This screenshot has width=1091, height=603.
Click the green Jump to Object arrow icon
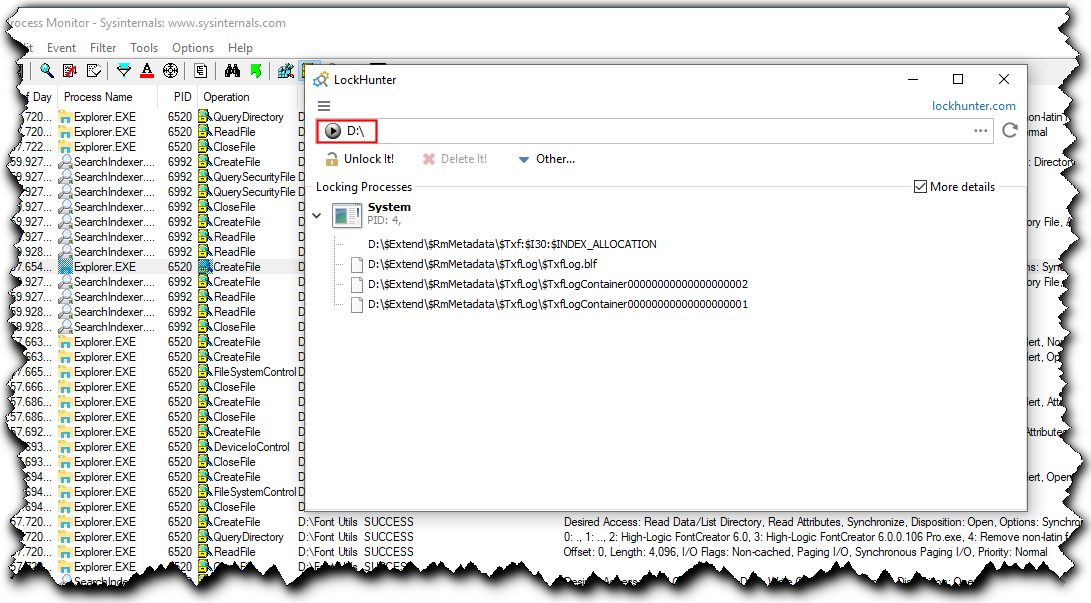tap(256, 71)
